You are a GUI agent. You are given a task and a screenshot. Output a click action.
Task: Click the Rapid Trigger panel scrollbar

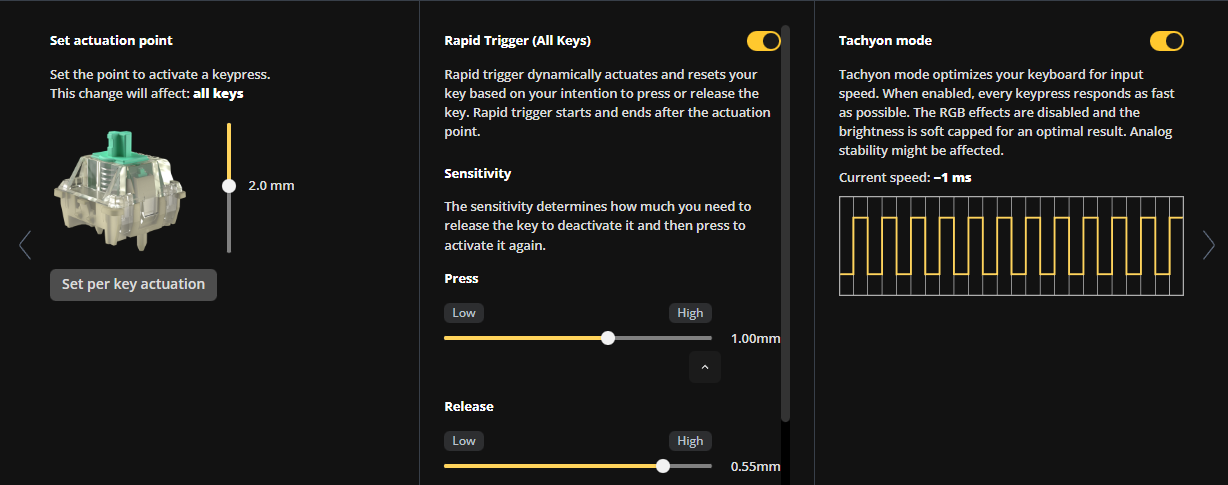pos(785,220)
